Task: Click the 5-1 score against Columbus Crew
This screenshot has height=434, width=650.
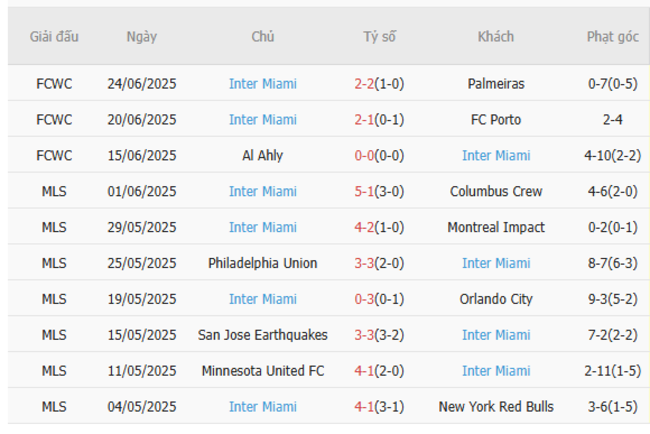Action: tap(364, 191)
